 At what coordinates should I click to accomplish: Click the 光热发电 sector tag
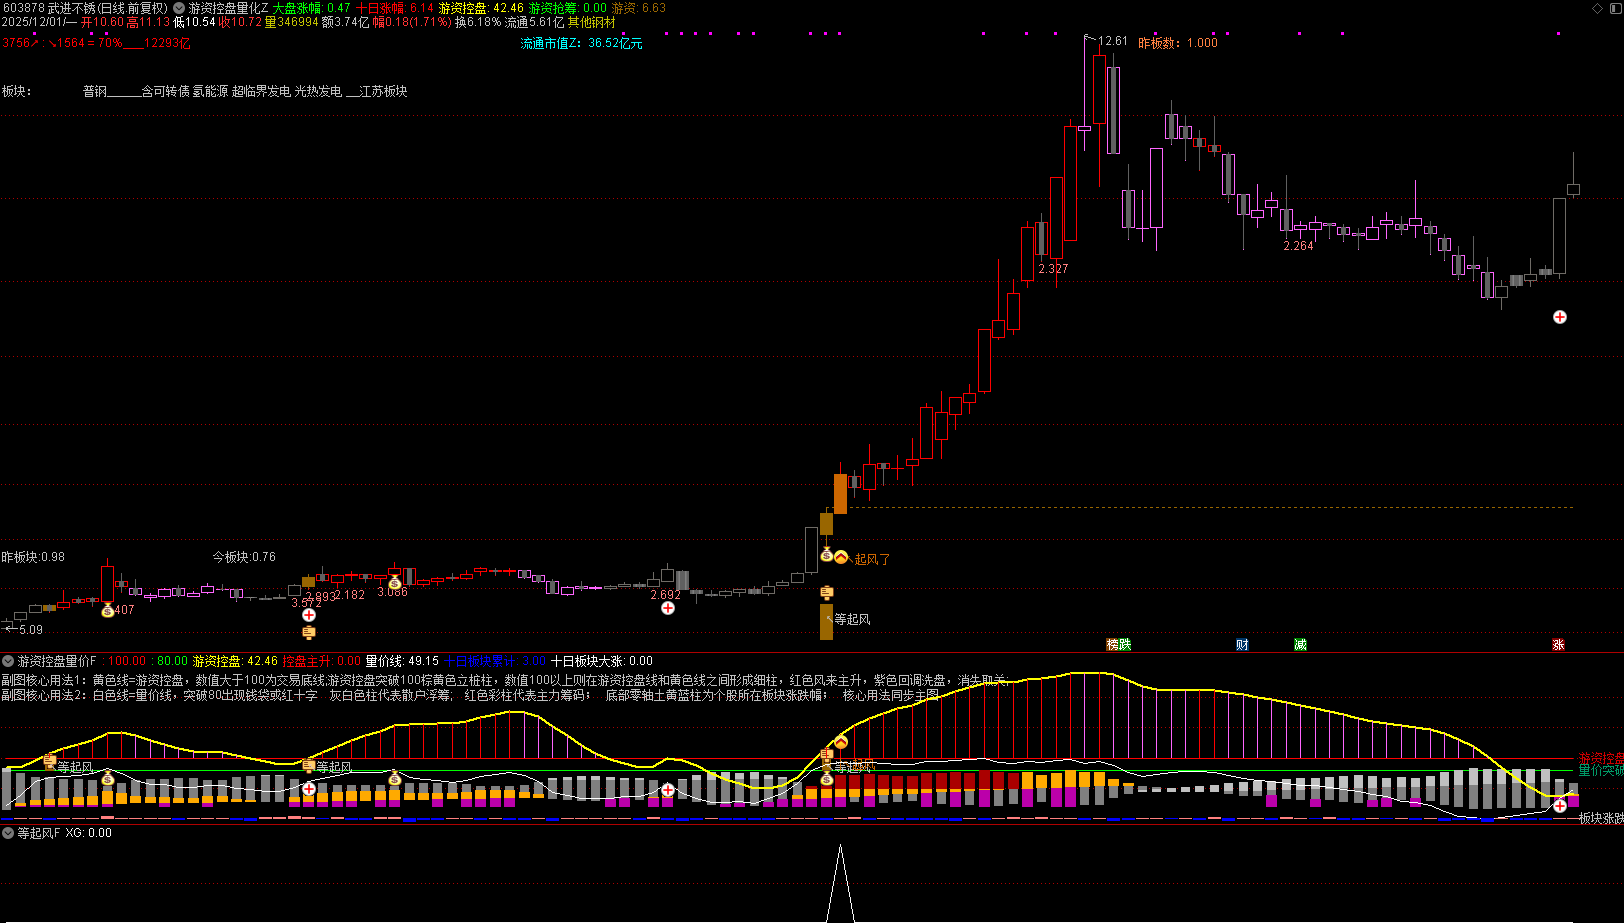tap(318, 91)
